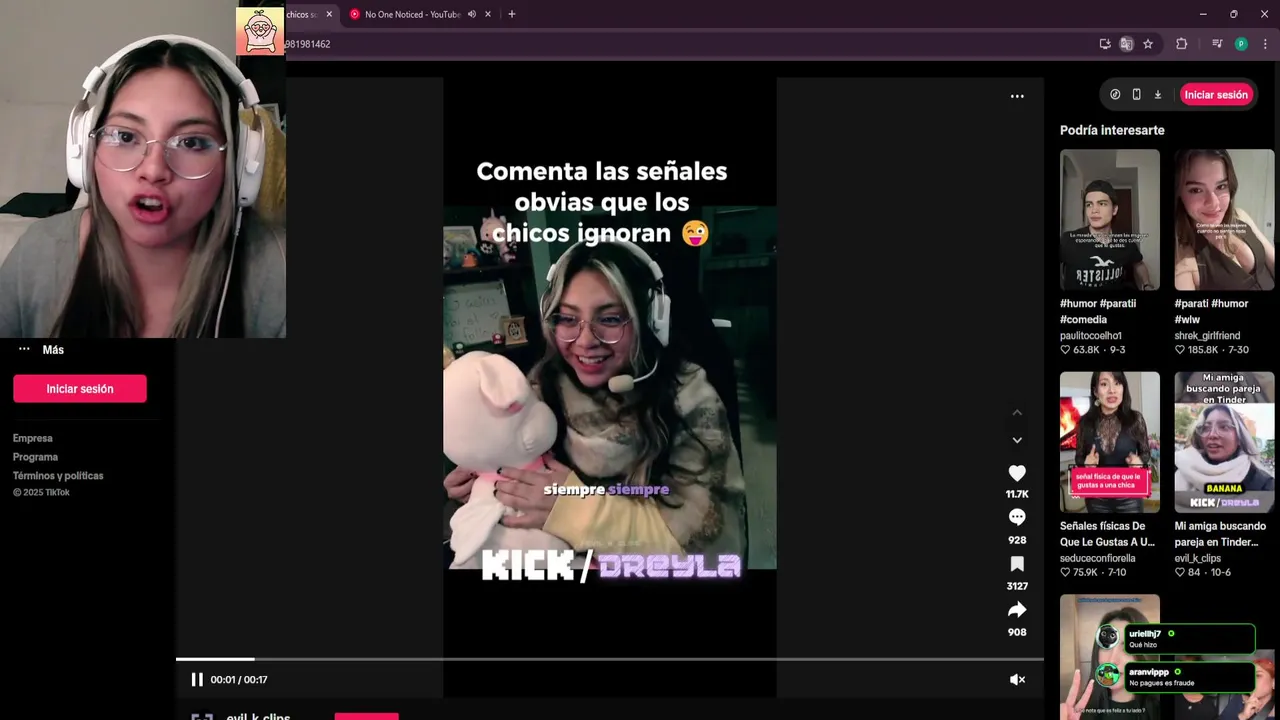Click the translate page icon

(1126, 44)
